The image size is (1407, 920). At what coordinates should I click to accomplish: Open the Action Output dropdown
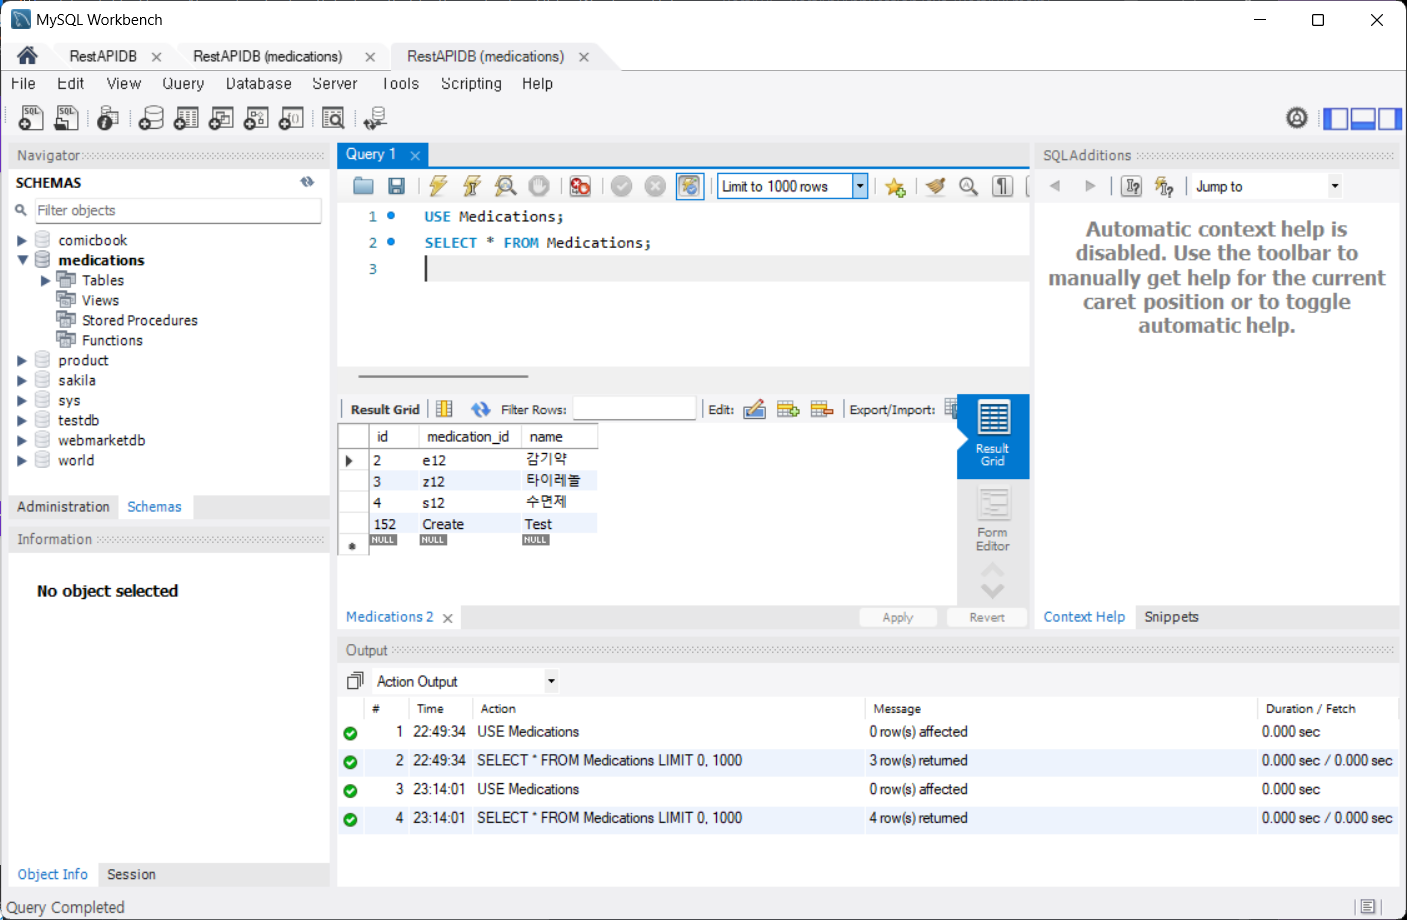[551, 681]
